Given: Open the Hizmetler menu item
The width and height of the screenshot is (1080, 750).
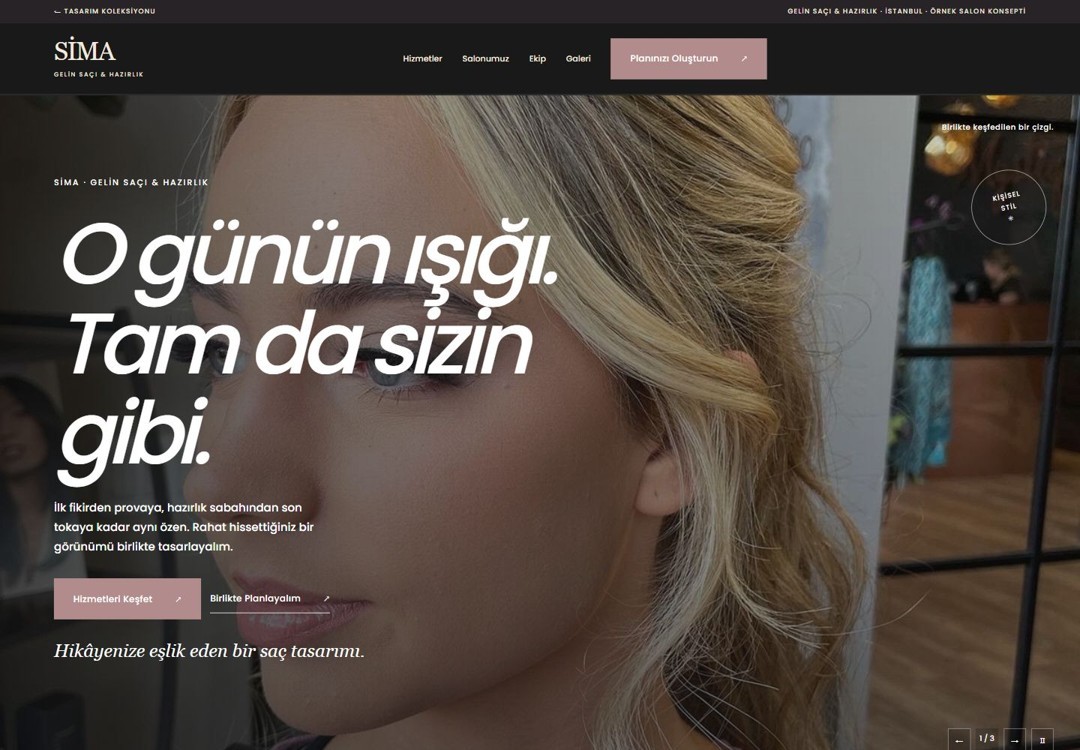Looking at the screenshot, I should coord(422,59).
